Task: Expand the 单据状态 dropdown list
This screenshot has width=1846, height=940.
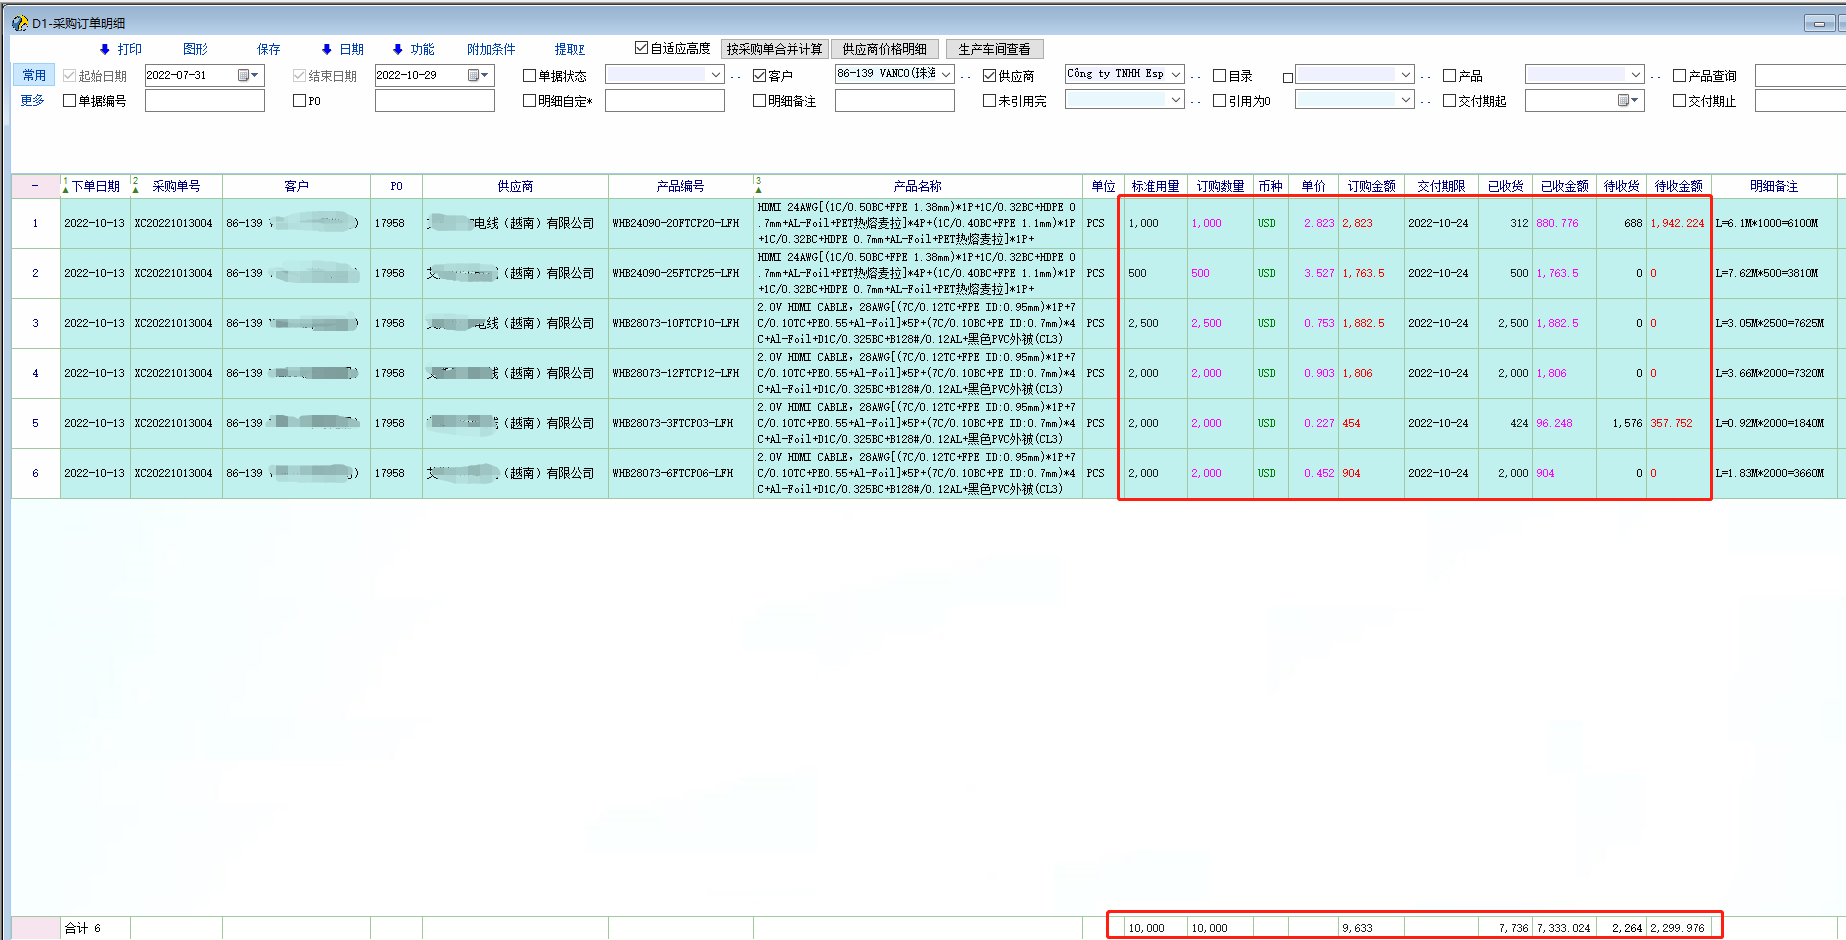Action: 715,75
